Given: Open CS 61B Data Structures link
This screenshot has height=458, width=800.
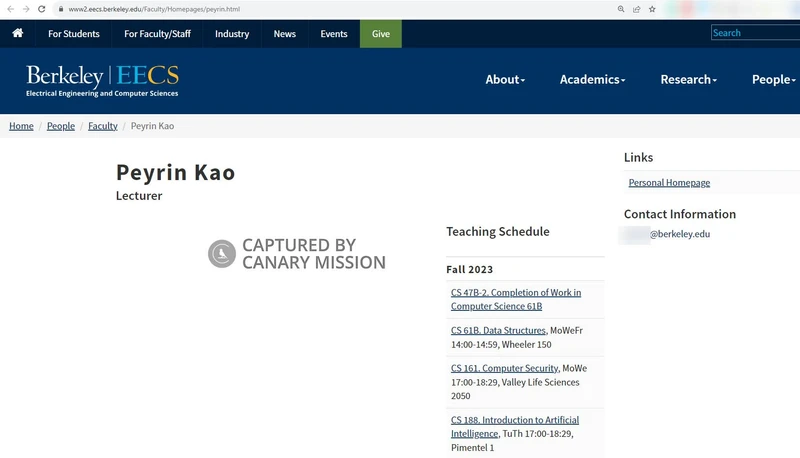Looking at the screenshot, I should point(498,330).
